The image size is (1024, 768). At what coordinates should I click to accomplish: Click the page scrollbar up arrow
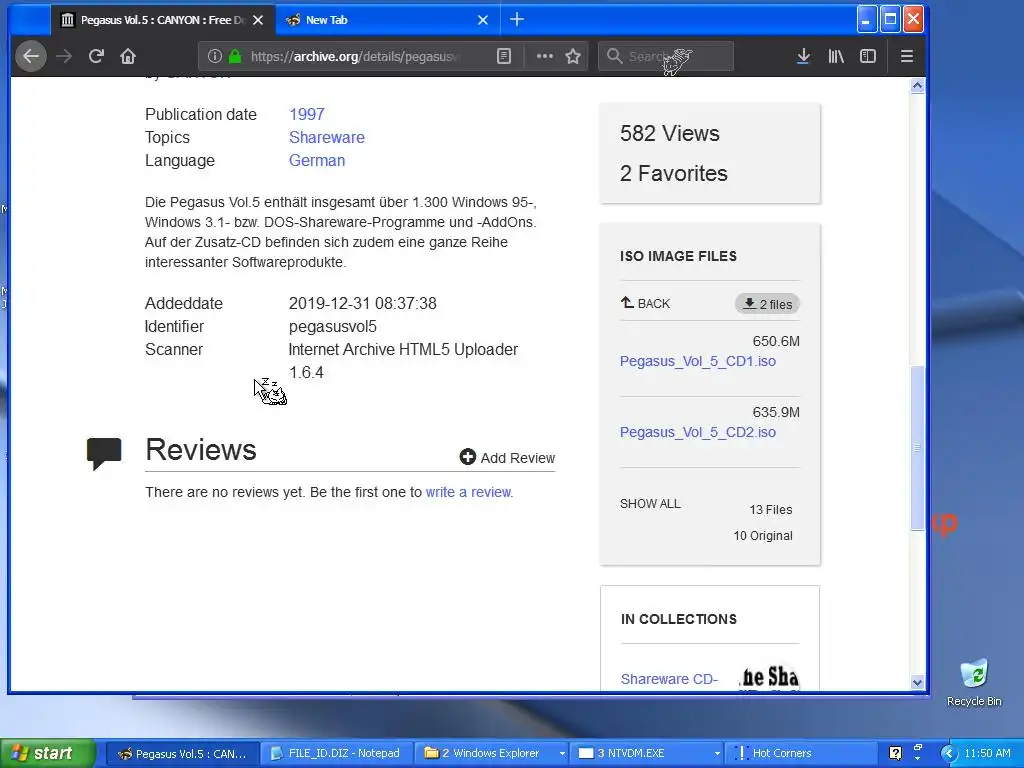(x=918, y=86)
